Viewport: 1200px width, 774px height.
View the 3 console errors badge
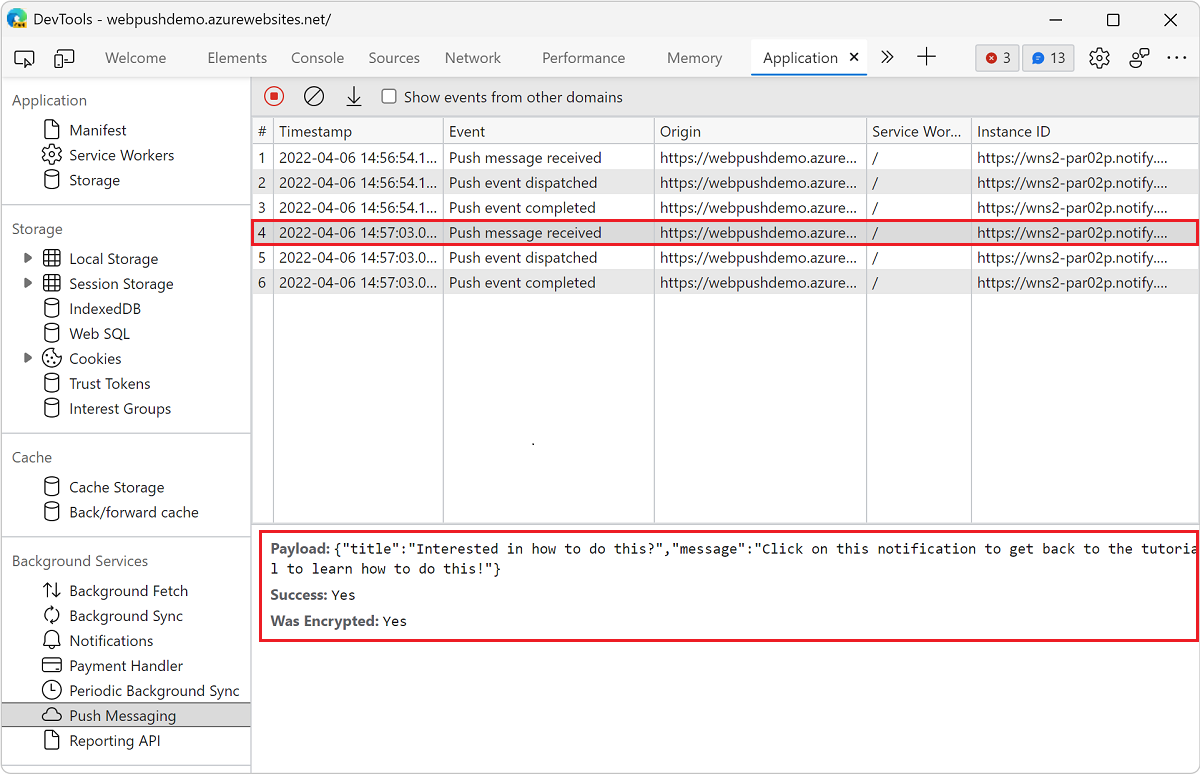point(997,58)
